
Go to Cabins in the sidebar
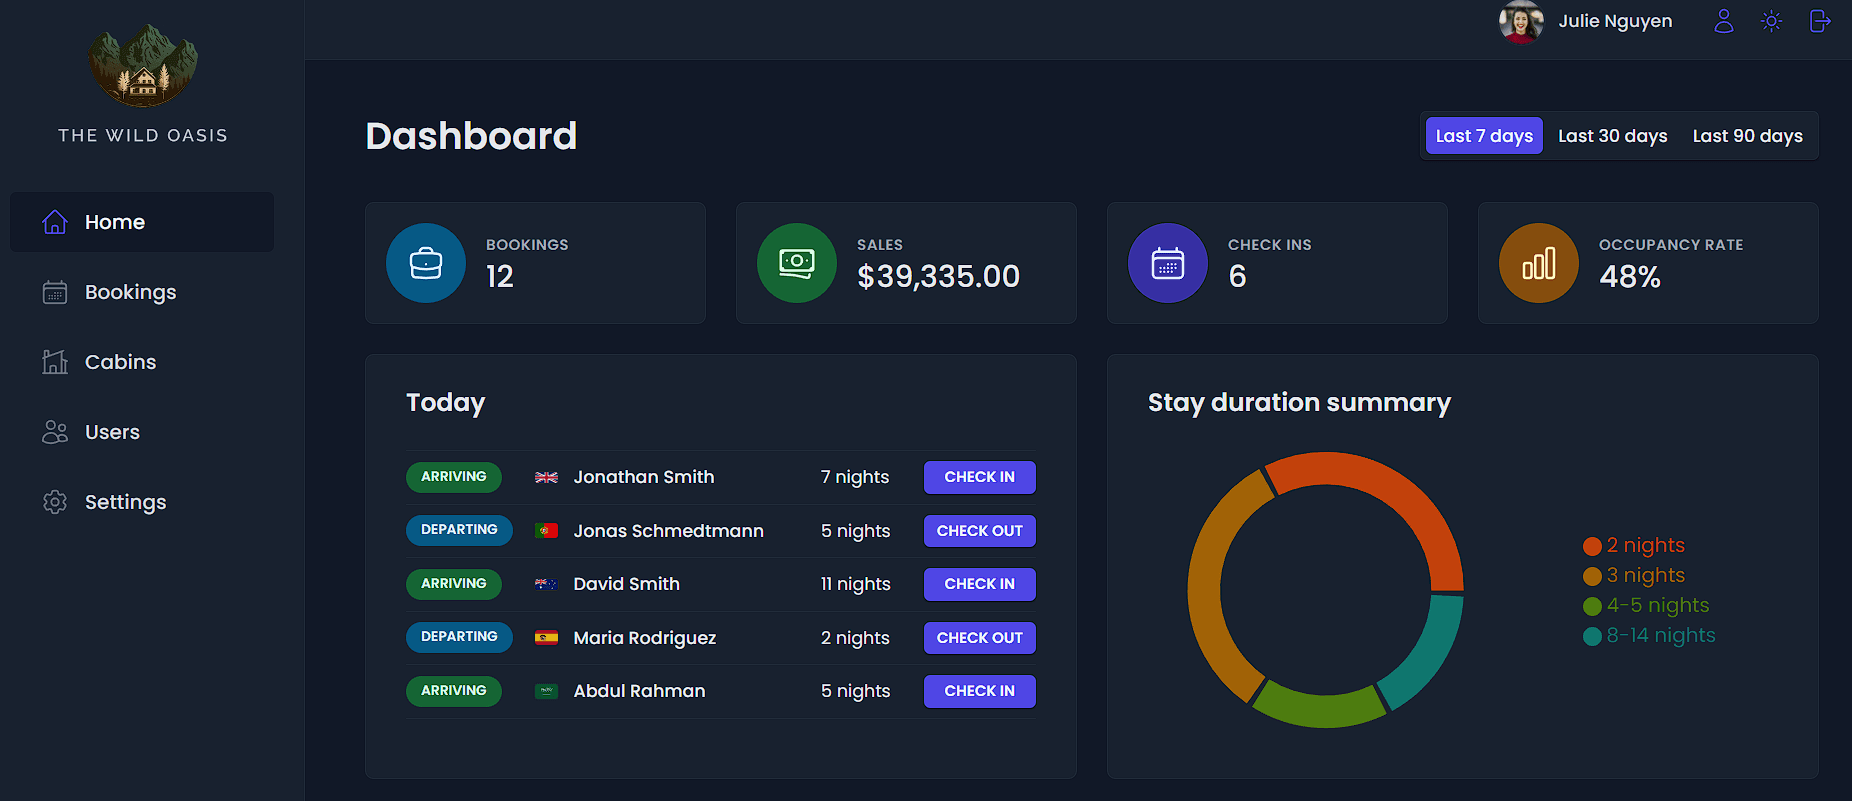click(x=120, y=362)
